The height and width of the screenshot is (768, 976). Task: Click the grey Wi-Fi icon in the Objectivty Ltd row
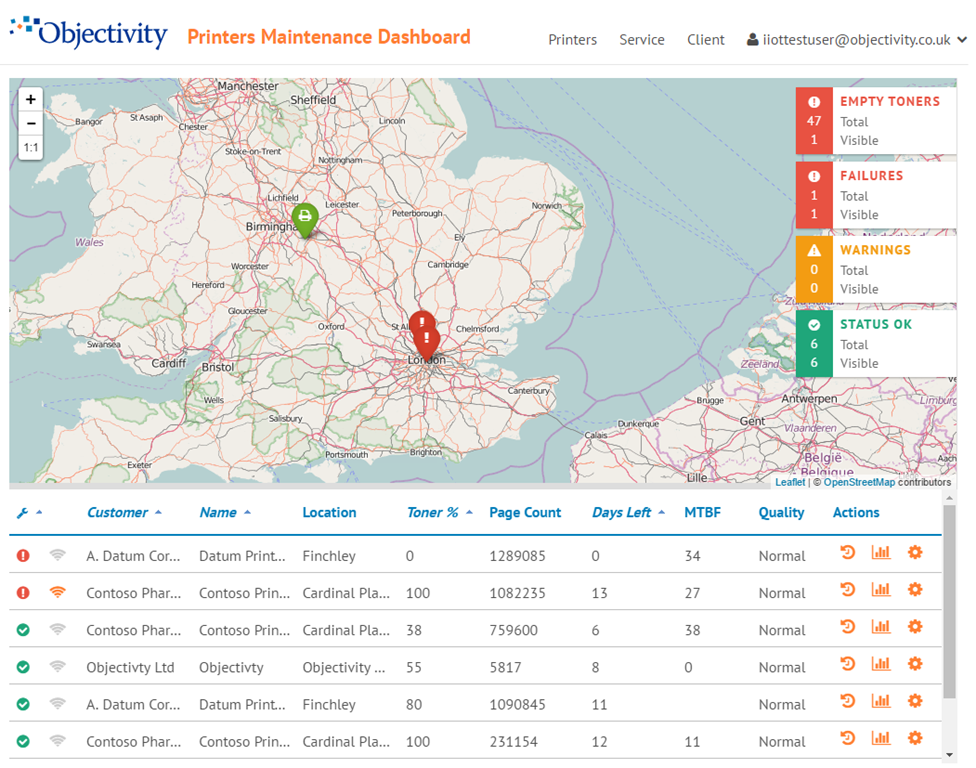(57, 667)
